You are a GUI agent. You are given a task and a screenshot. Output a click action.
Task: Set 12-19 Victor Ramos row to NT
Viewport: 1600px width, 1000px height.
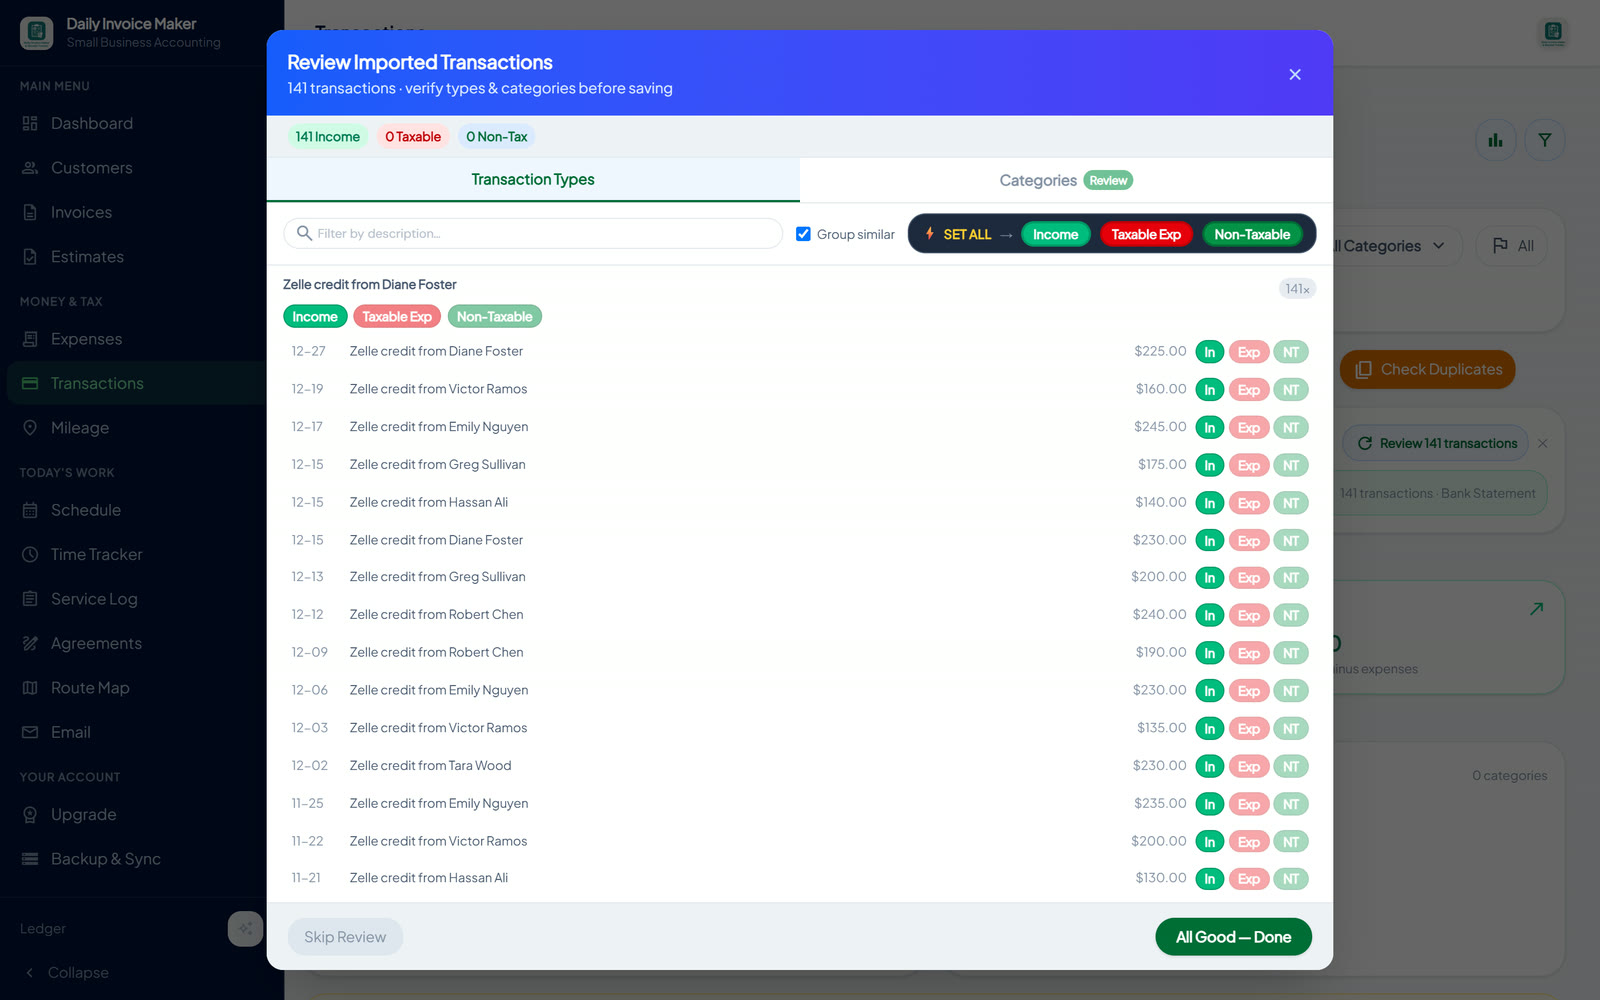1291,390
